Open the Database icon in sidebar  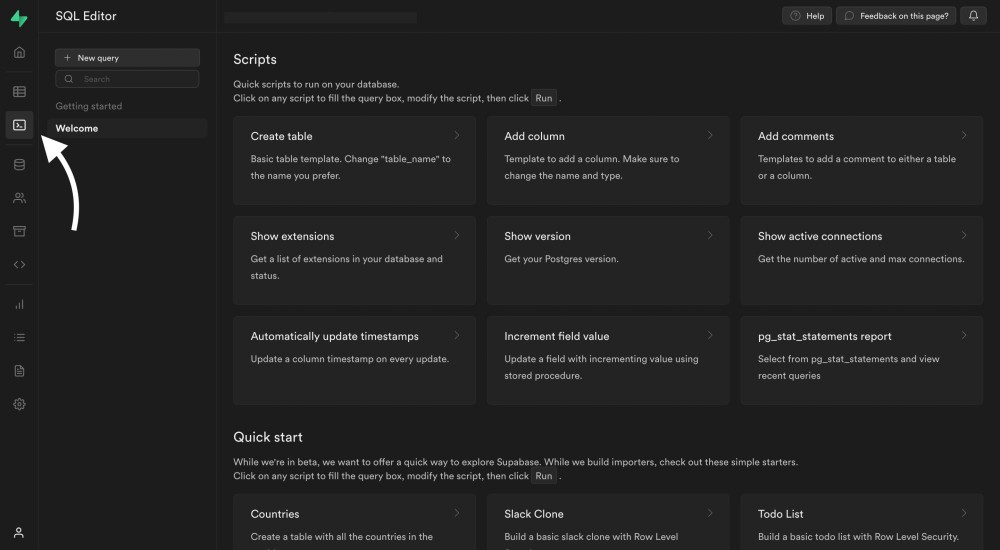(x=19, y=165)
